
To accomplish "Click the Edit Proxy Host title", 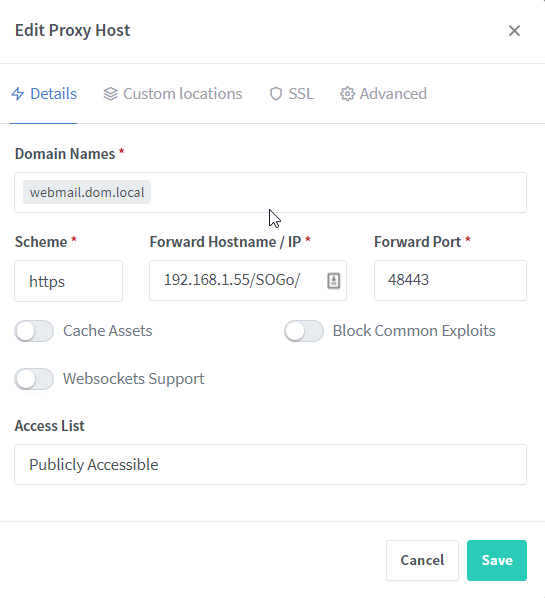I will point(72,31).
